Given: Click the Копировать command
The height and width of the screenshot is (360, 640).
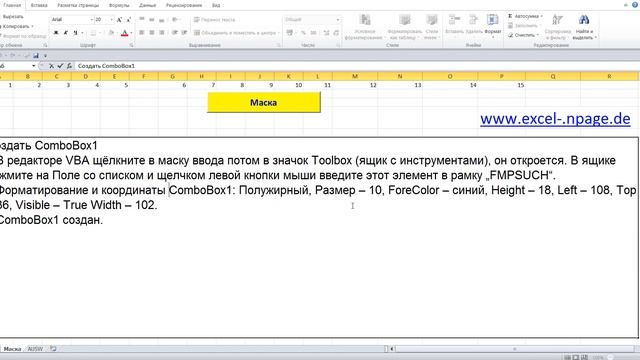Looking at the screenshot, I should (x=16, y=26).
